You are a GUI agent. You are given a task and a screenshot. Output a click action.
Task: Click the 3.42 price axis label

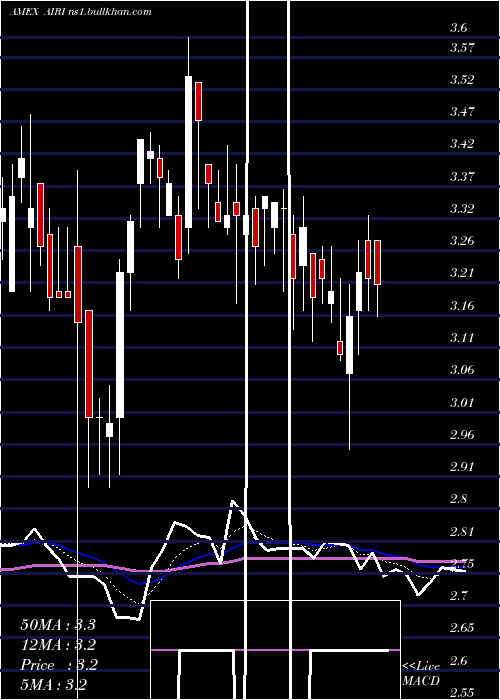point(462,144)
